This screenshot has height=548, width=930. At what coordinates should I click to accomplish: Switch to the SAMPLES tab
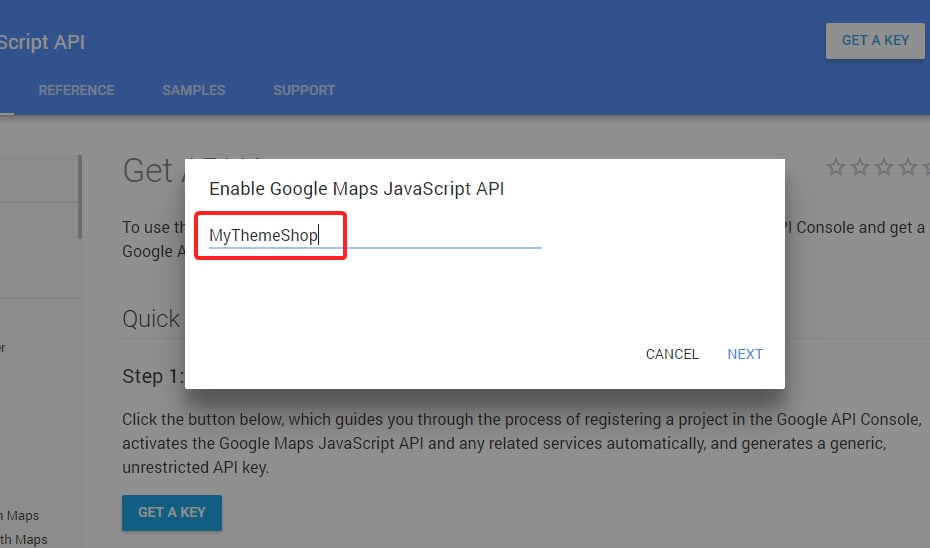(x=194, y=90)
